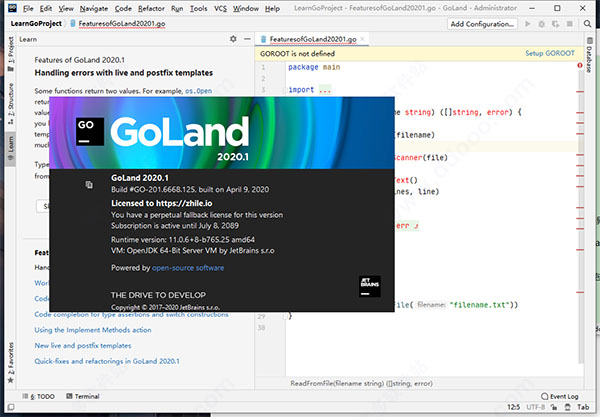
Task: Close the FeaturesofGoLand20201.go editor tab
Action: point(362,39)
